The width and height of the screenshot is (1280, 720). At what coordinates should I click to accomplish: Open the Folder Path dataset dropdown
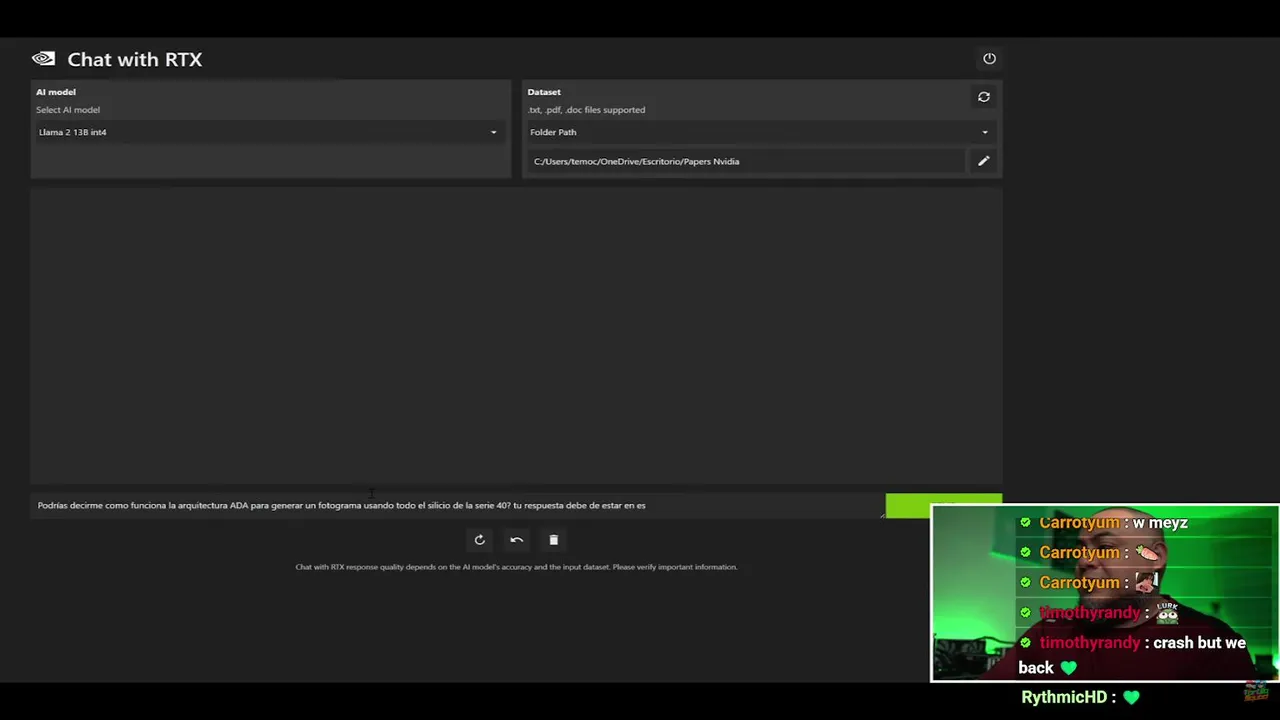pyautogui.click(x=760, y=132)
